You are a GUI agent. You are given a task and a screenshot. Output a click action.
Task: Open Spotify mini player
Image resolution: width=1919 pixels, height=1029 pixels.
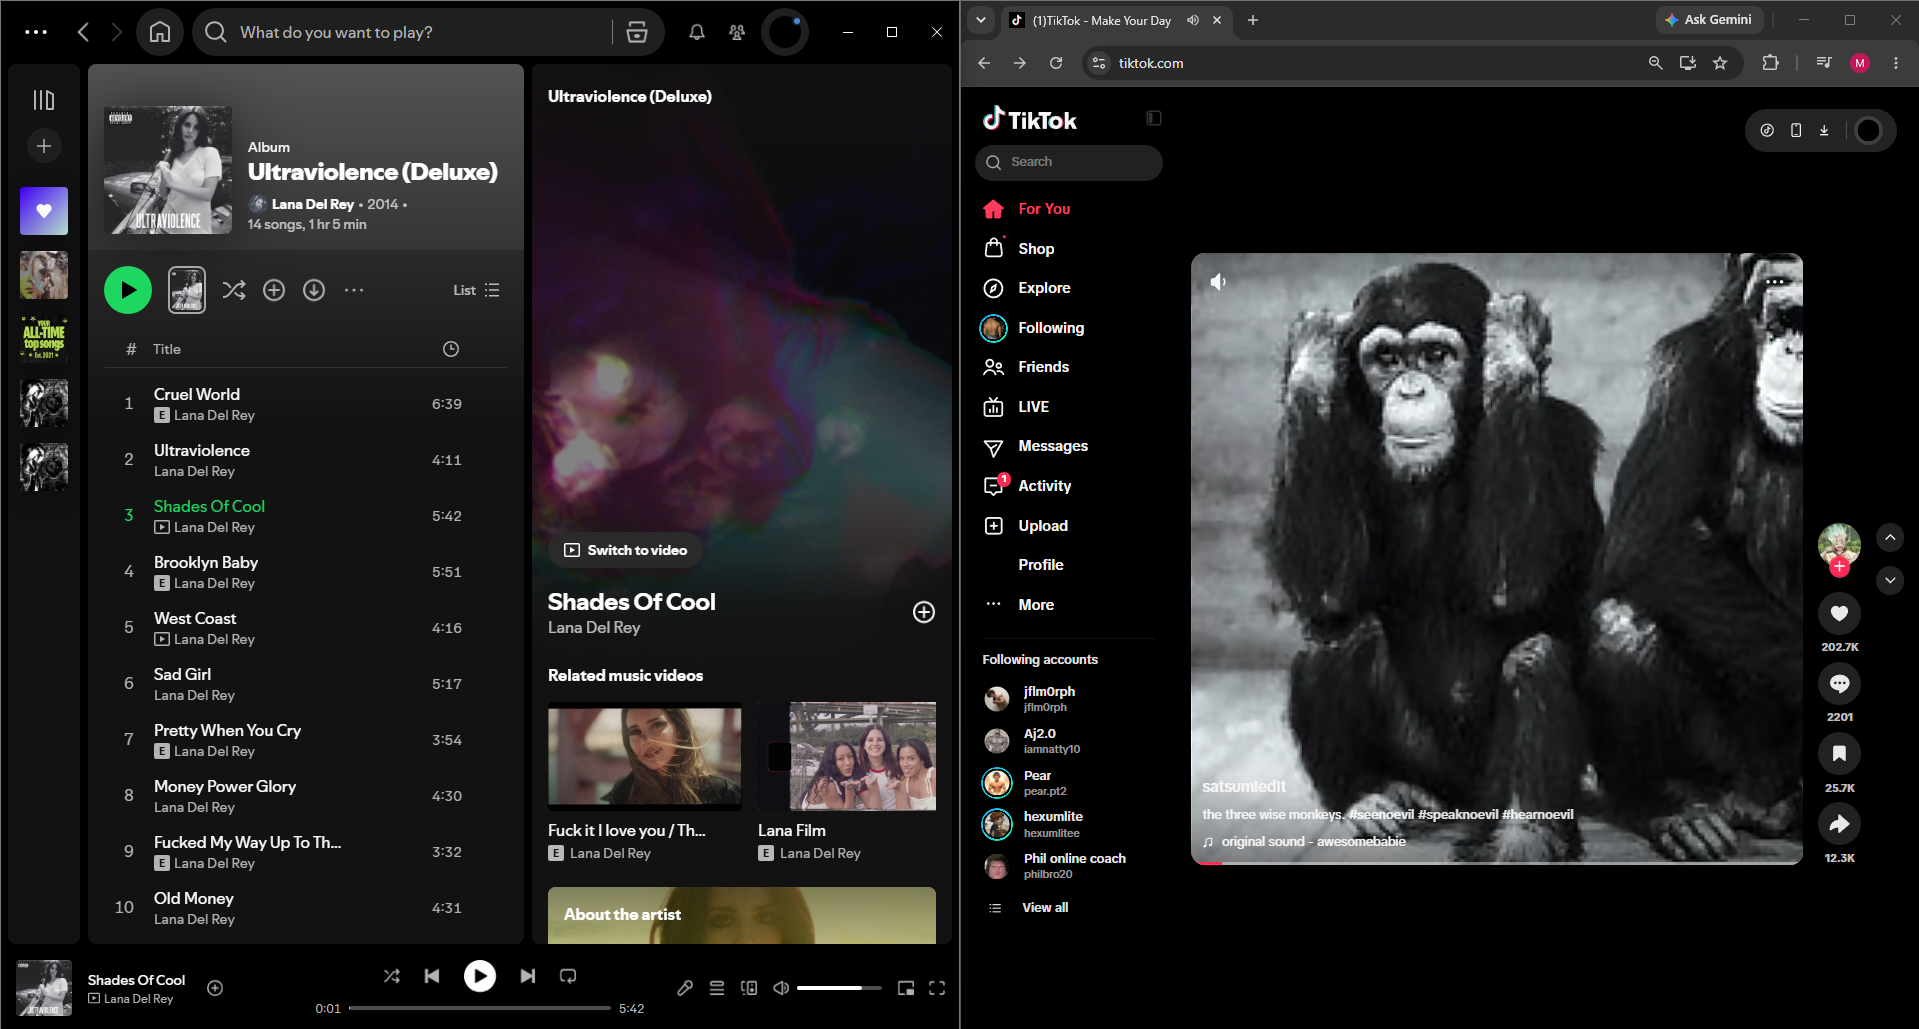pyautogui.click(x=906, y=988)
